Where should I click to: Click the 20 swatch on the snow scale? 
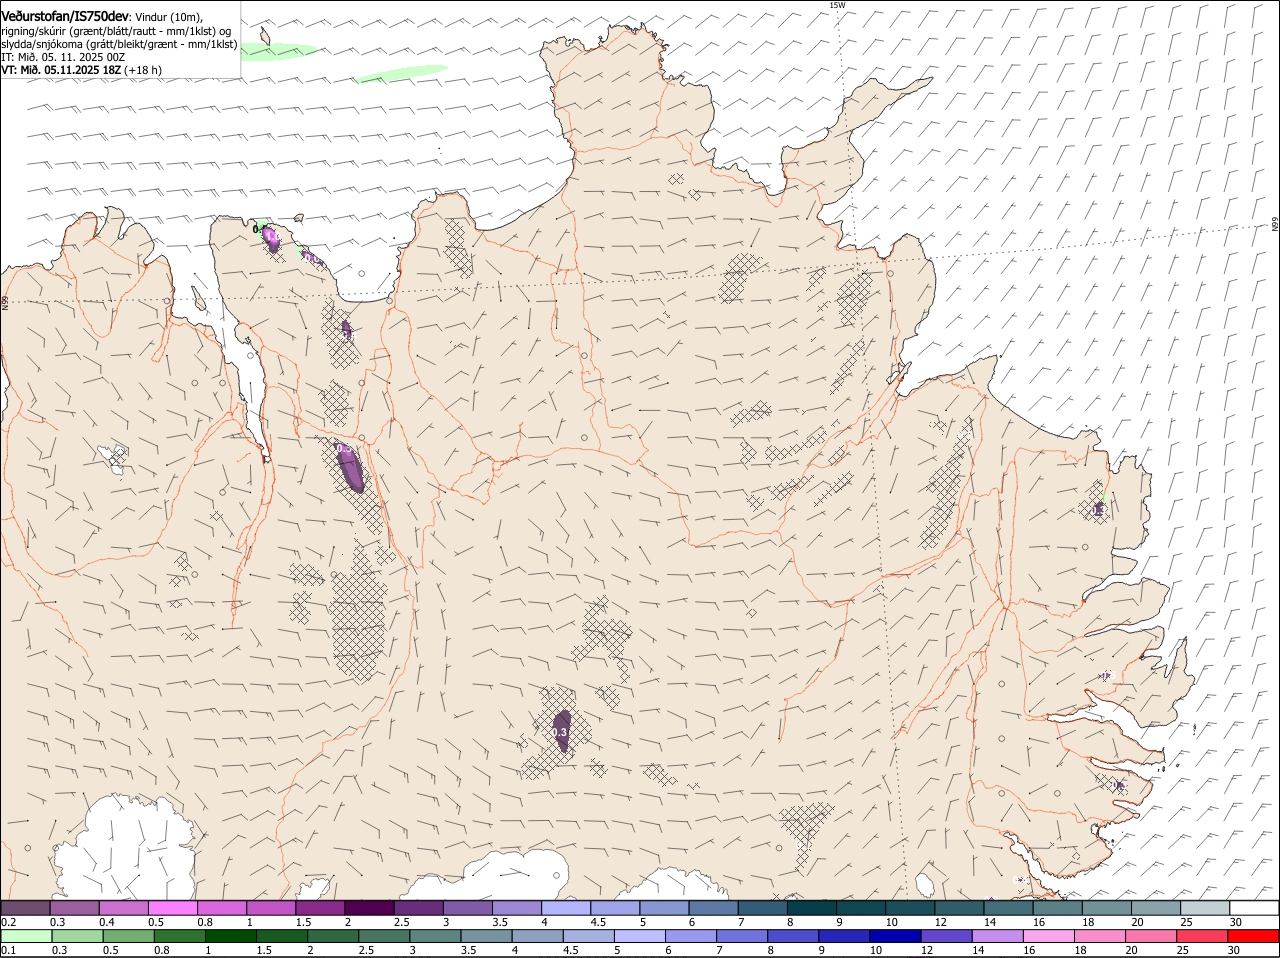coord(1156,907)
